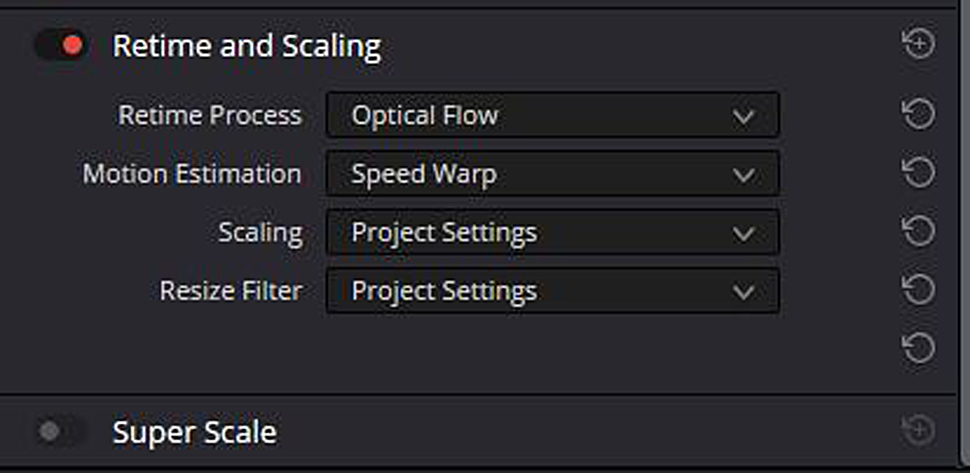Click the chevron arrow beside Speed Warp
Viewport: 970px width, 473px height.
(x=743, y=175)
